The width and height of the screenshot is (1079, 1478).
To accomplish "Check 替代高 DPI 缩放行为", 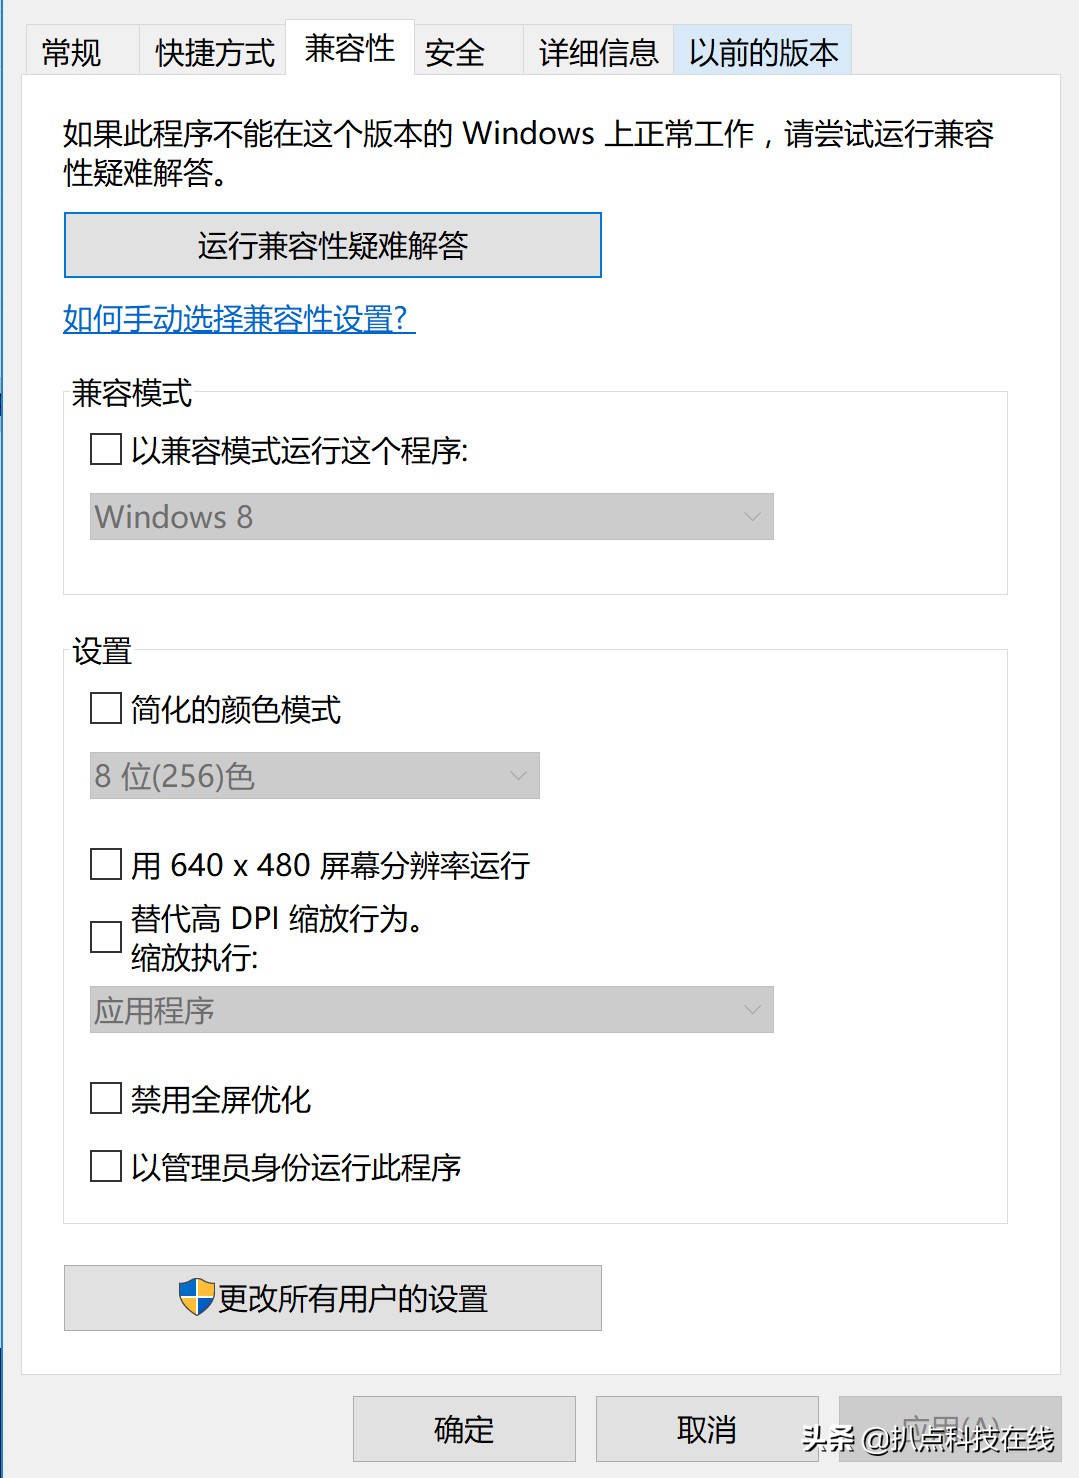I will click(103, 937).
